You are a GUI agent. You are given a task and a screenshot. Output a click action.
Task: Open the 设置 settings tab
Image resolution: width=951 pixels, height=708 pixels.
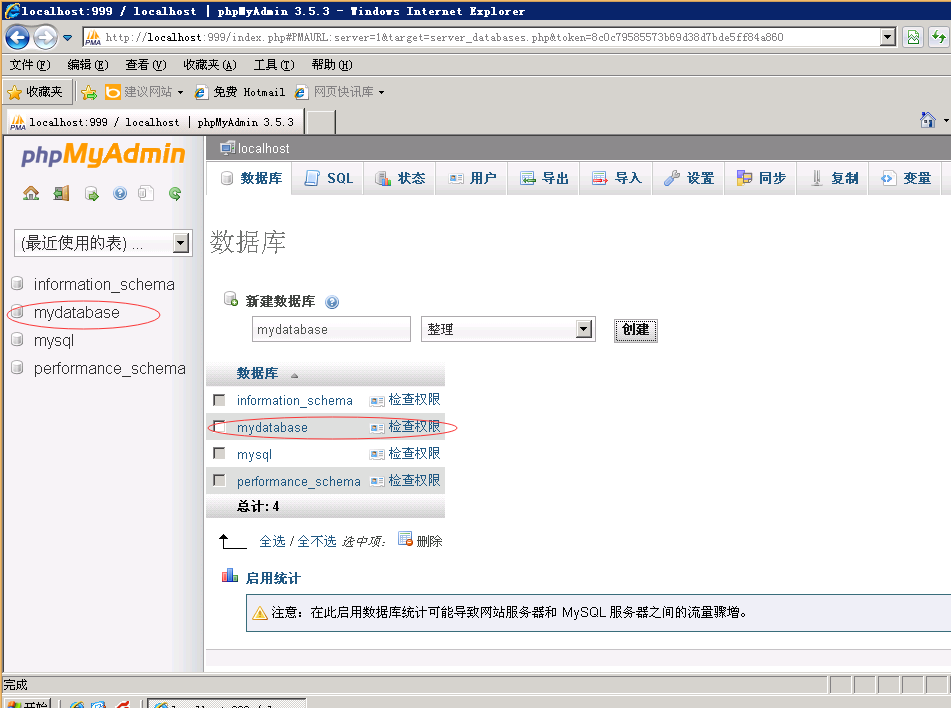click(688, 178)
